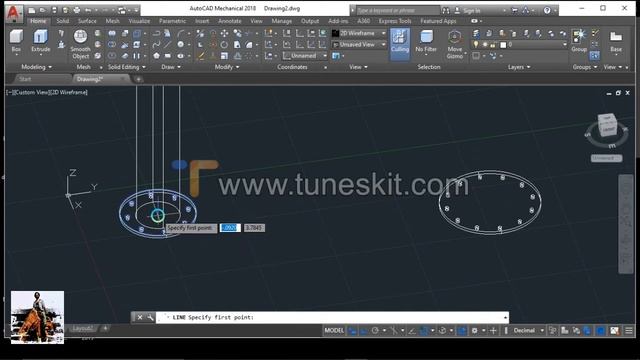640x360 pixels.
Task: Toggle layer on/off lightbulb icon
Action: coord(476,44)
